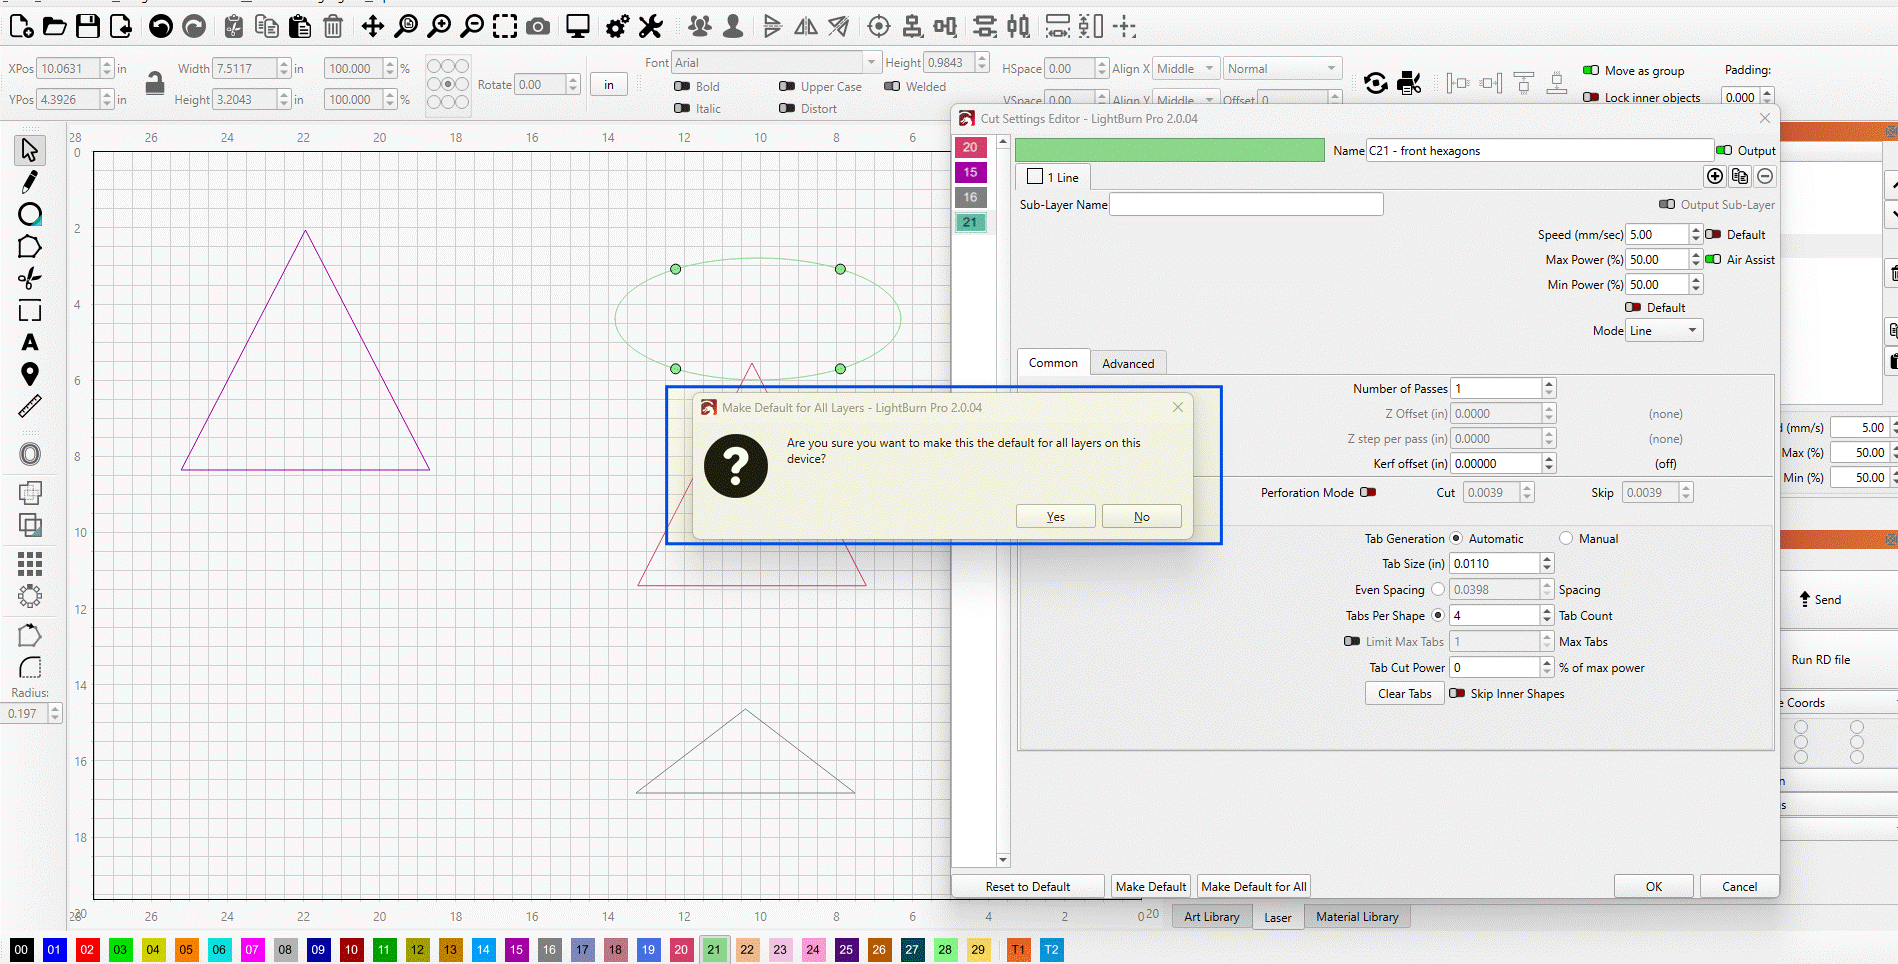Screen dimensions: 1898x964
Task: Confirm with the Yes button
Action: (1055, 516)
